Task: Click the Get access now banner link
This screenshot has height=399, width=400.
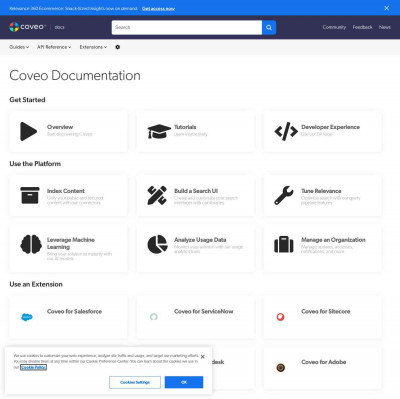Action: [158, 8]
